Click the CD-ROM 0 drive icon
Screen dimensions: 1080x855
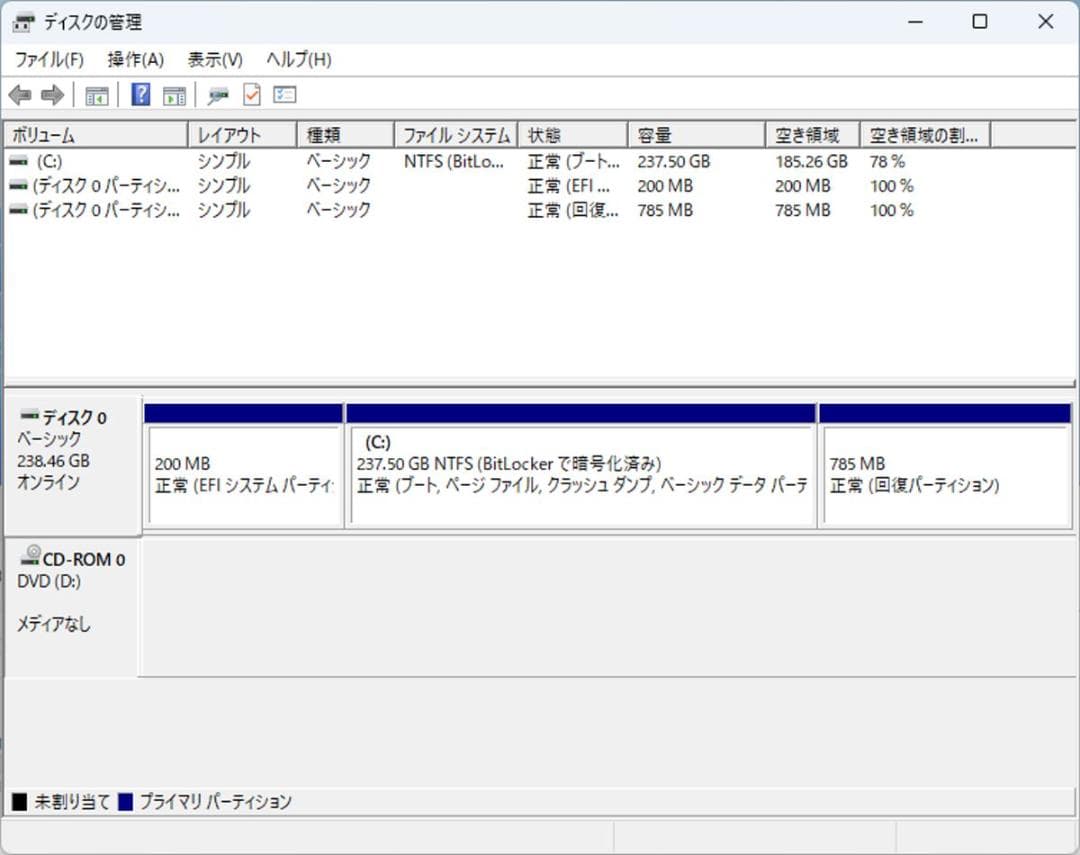pos(28,559)
